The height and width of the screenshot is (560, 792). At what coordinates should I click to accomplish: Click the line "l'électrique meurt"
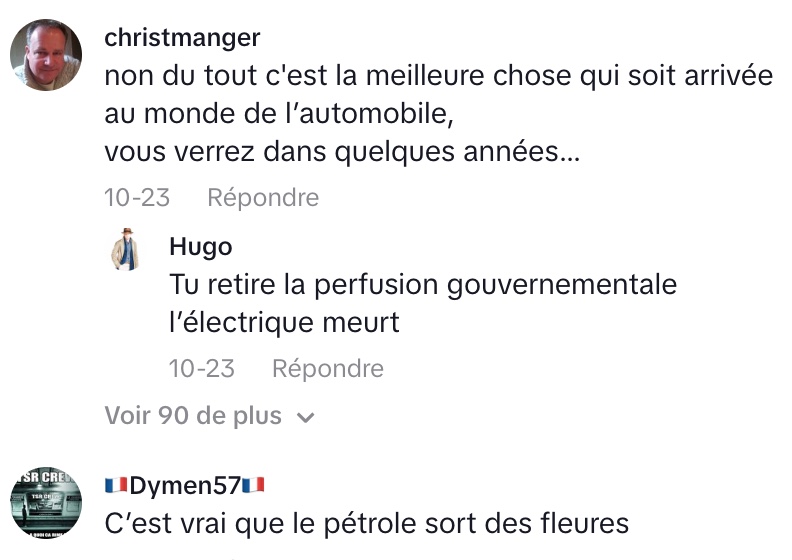[x=285, y=323]
